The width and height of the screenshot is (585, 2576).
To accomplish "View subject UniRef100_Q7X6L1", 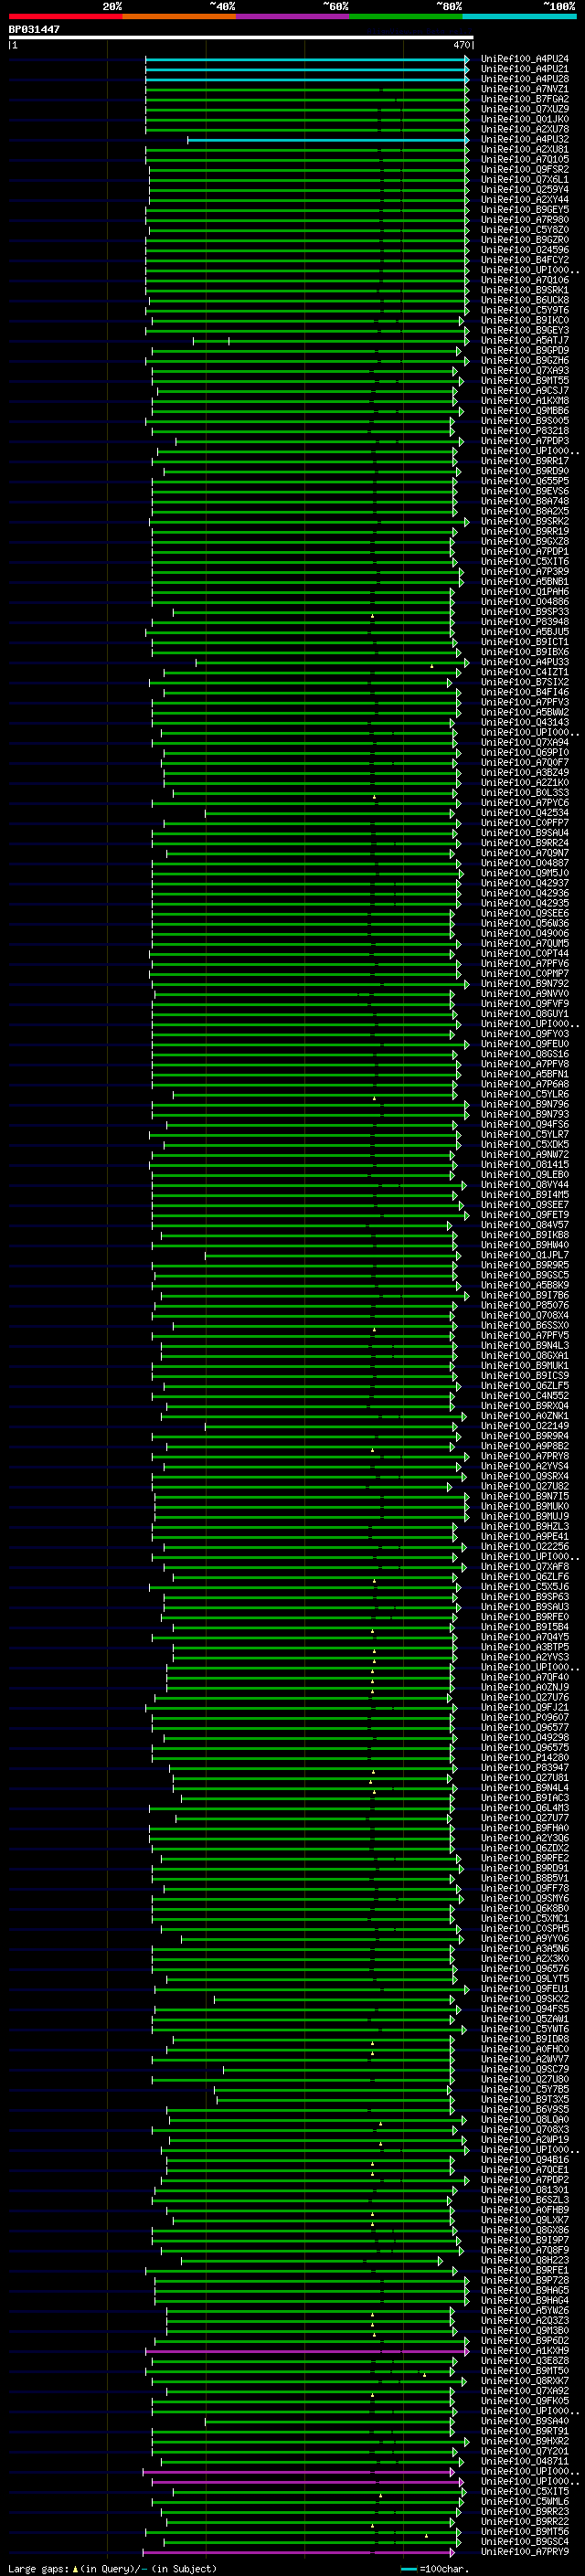I will (x=524, y=180).
